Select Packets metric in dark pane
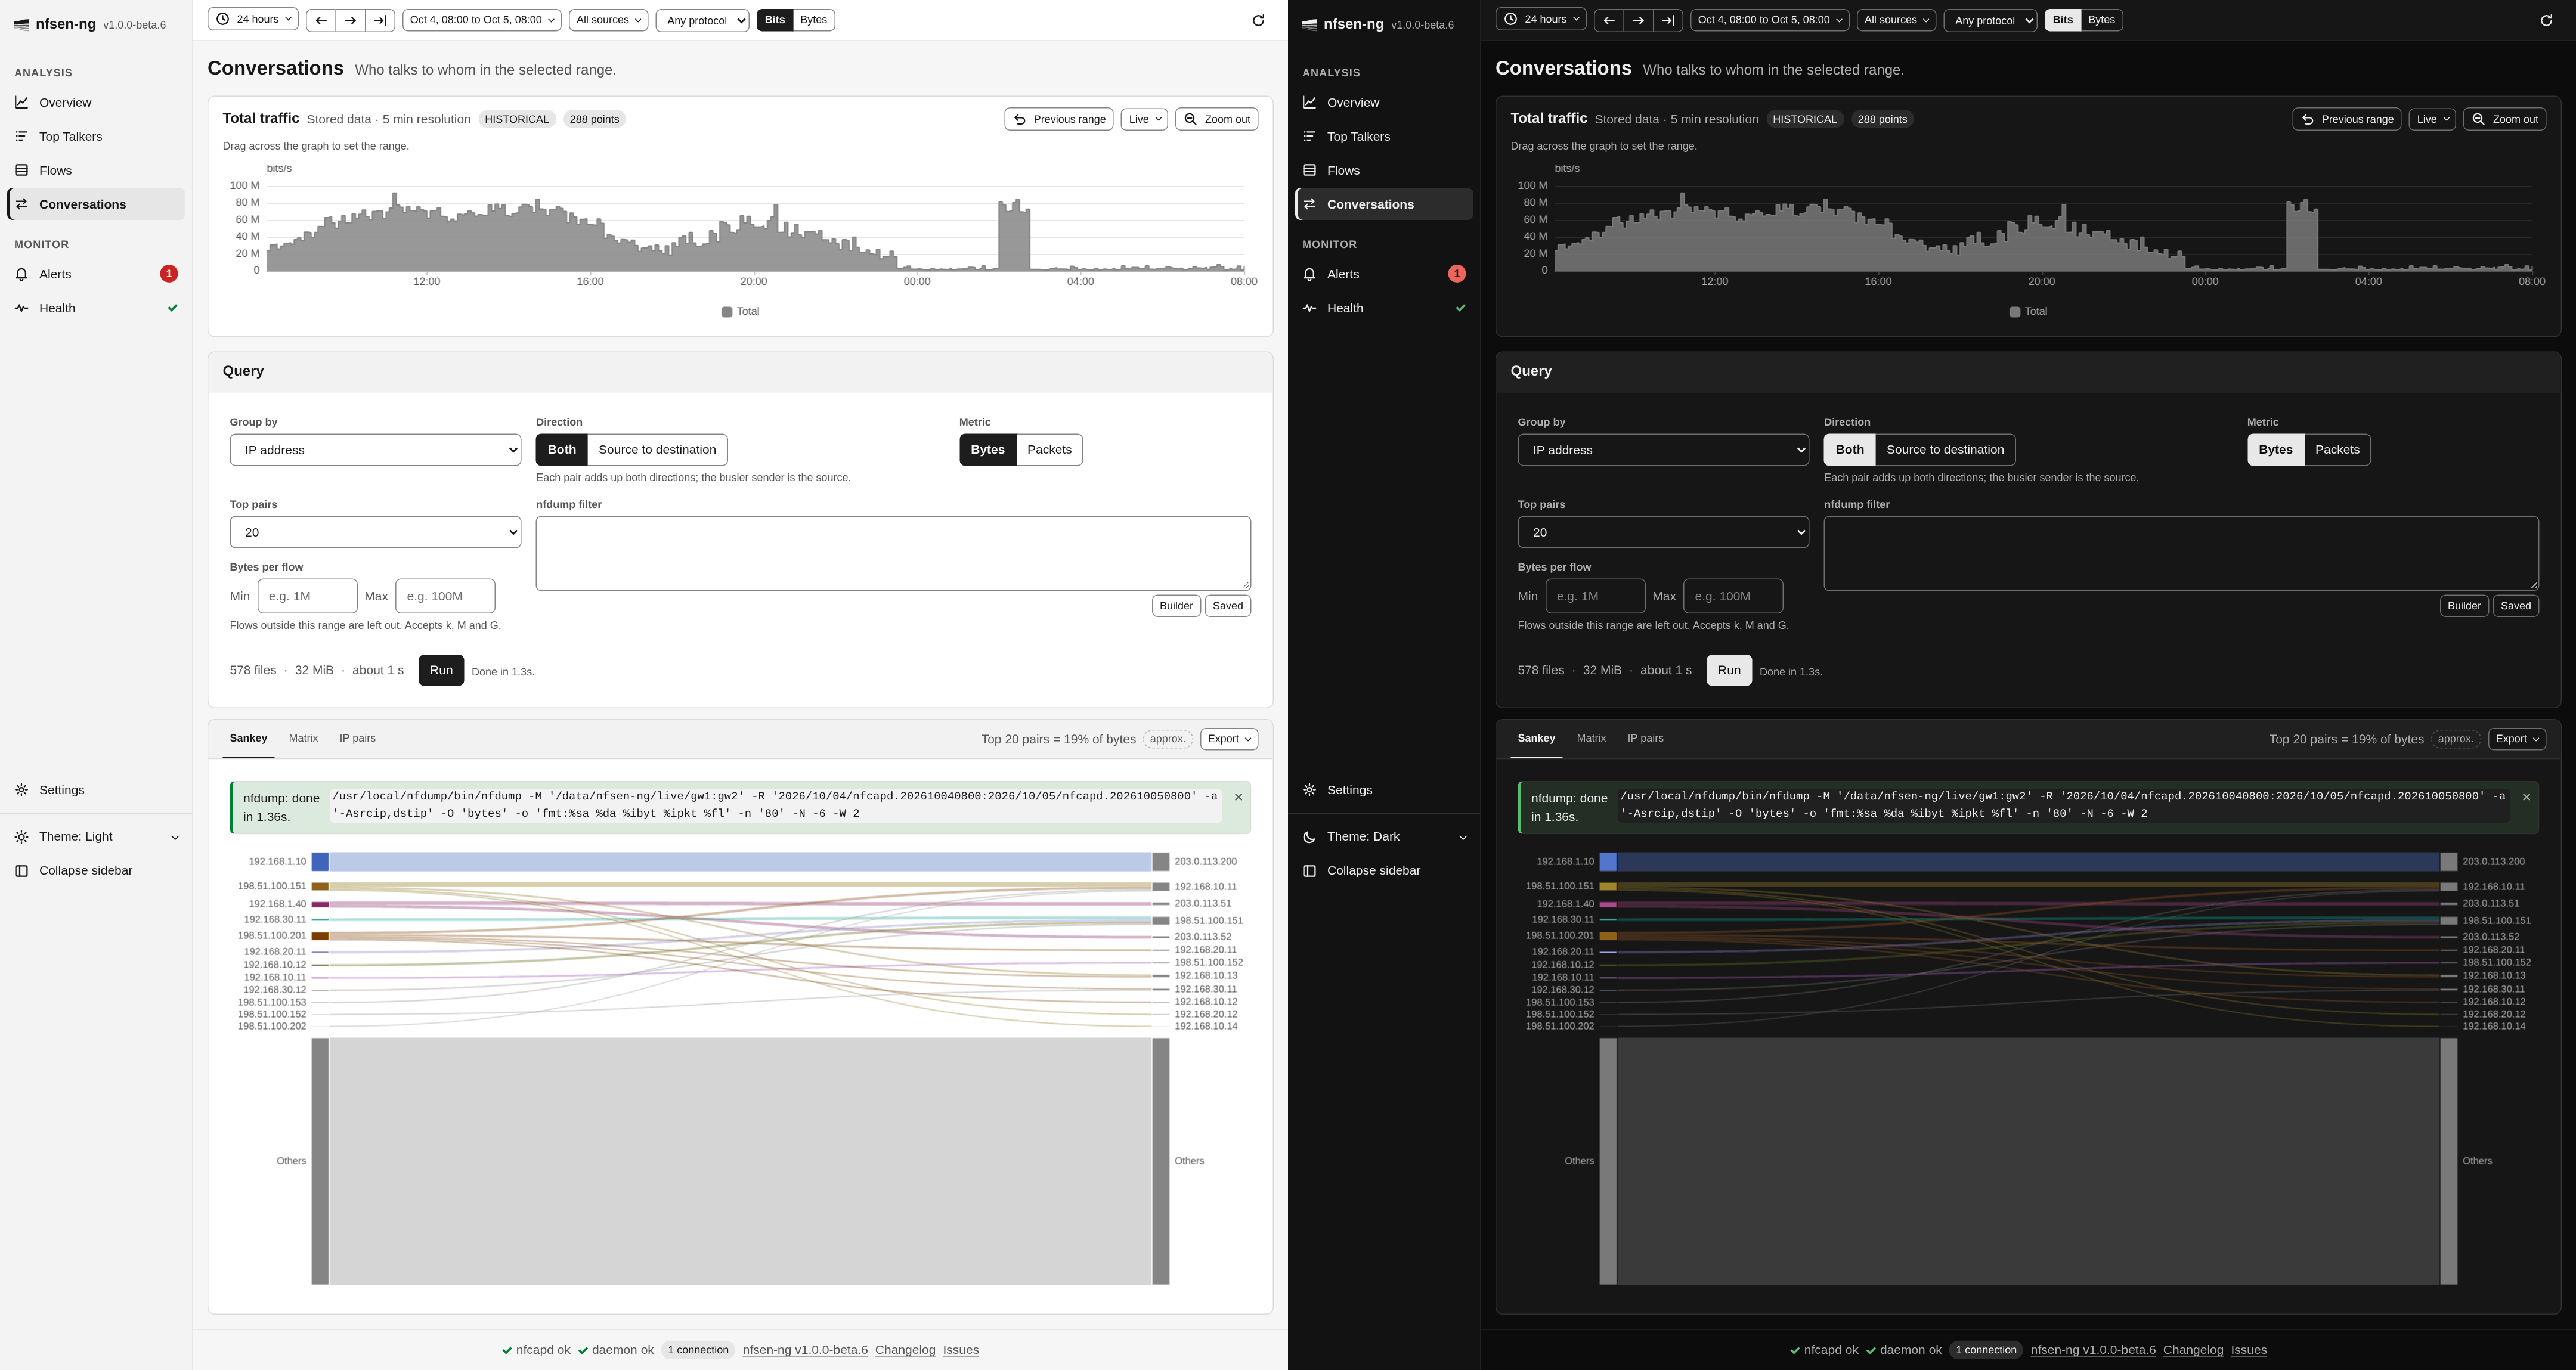The width and height of the screenshot is (2576, 1370). (x=2337, y=450)
